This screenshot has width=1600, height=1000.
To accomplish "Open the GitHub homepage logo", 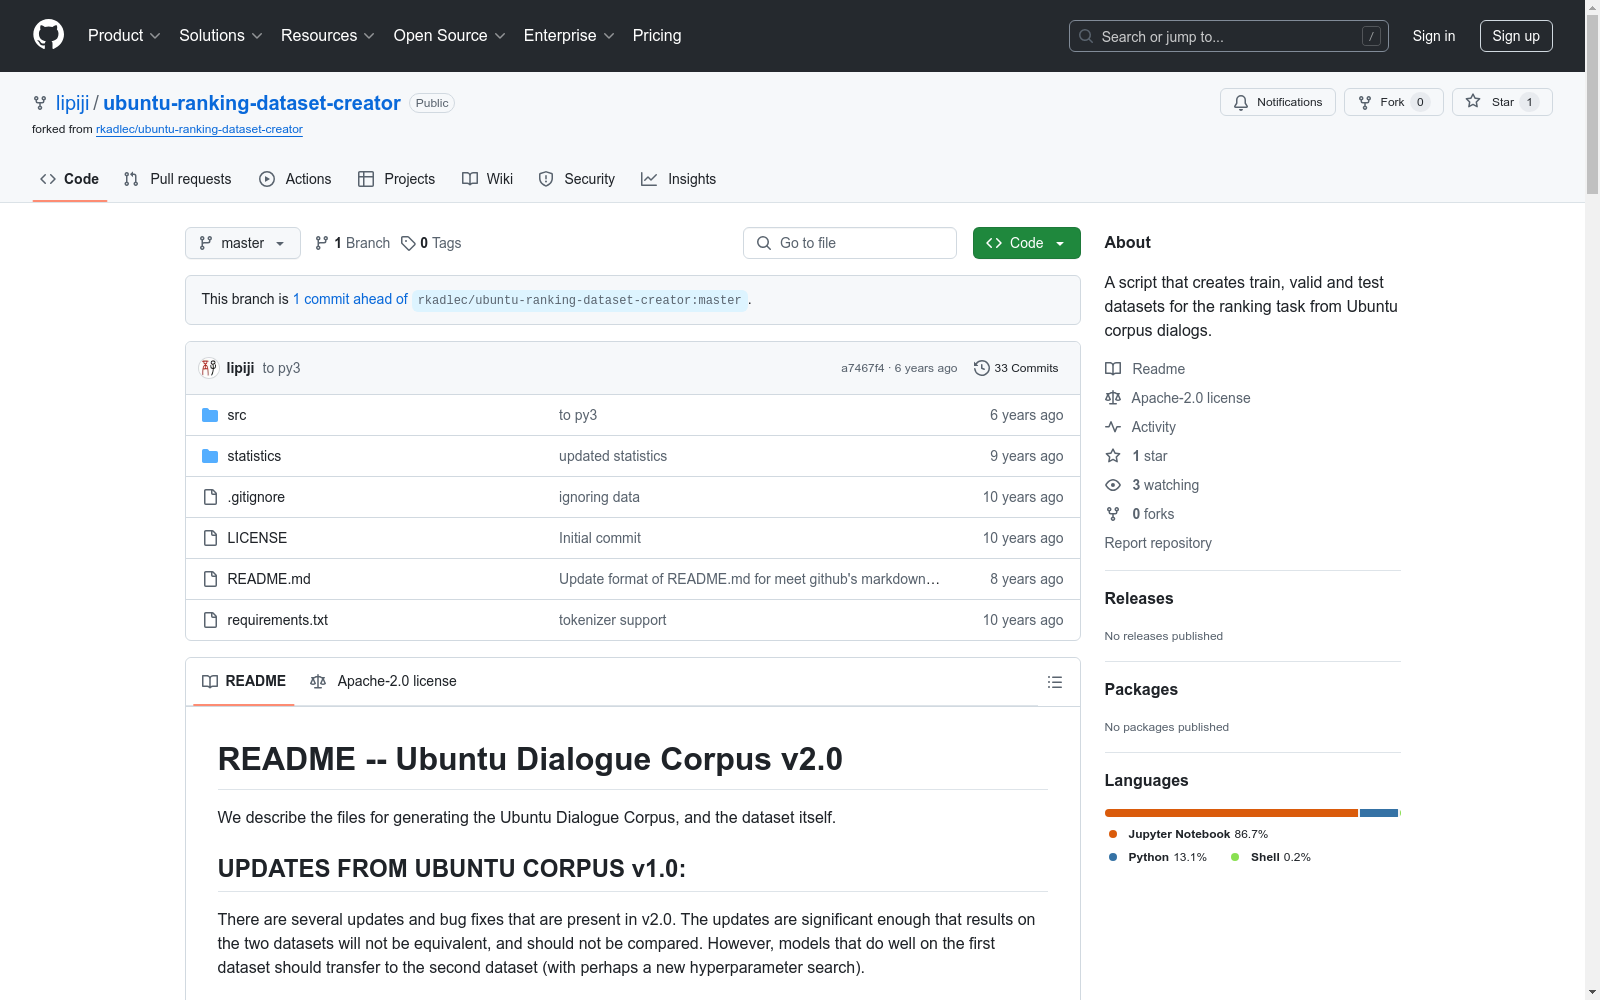I will [48, 35].
